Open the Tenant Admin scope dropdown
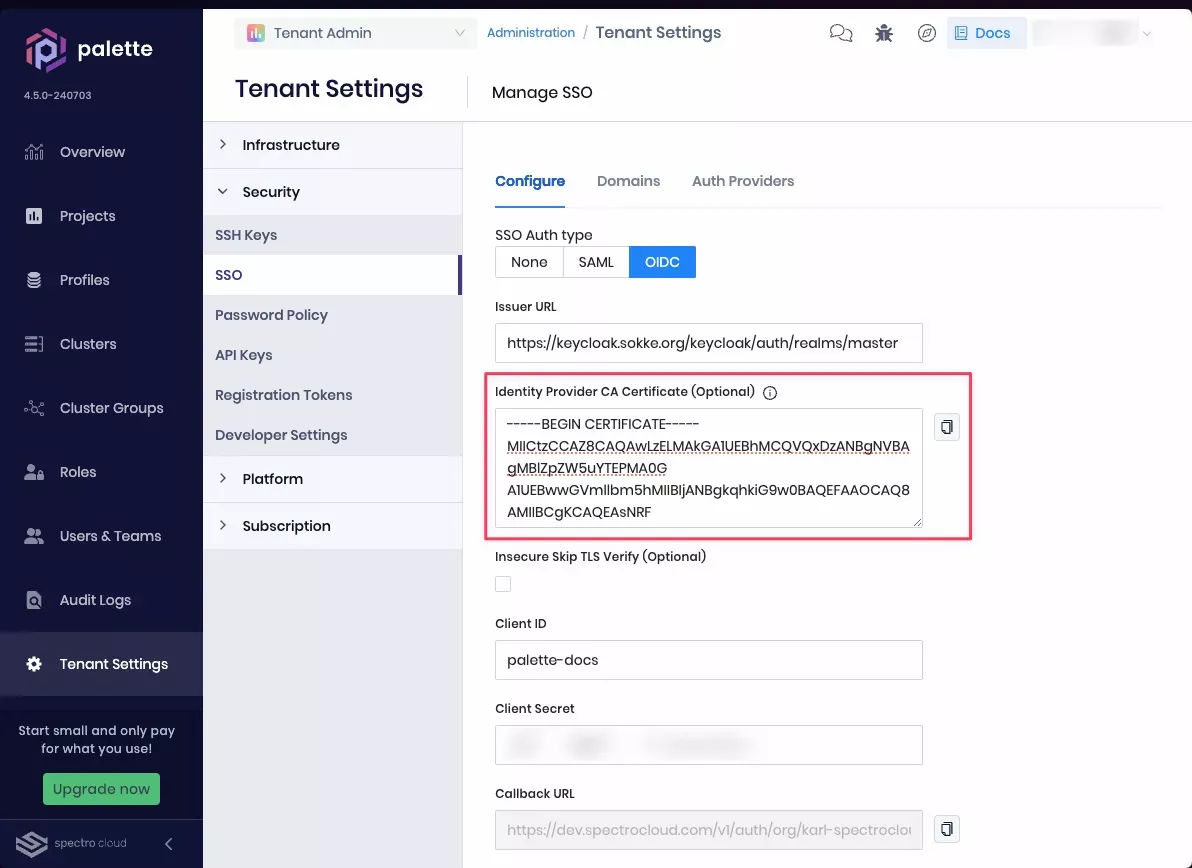The height and width of the screenshot is (868, 1192). coord(355,32)
